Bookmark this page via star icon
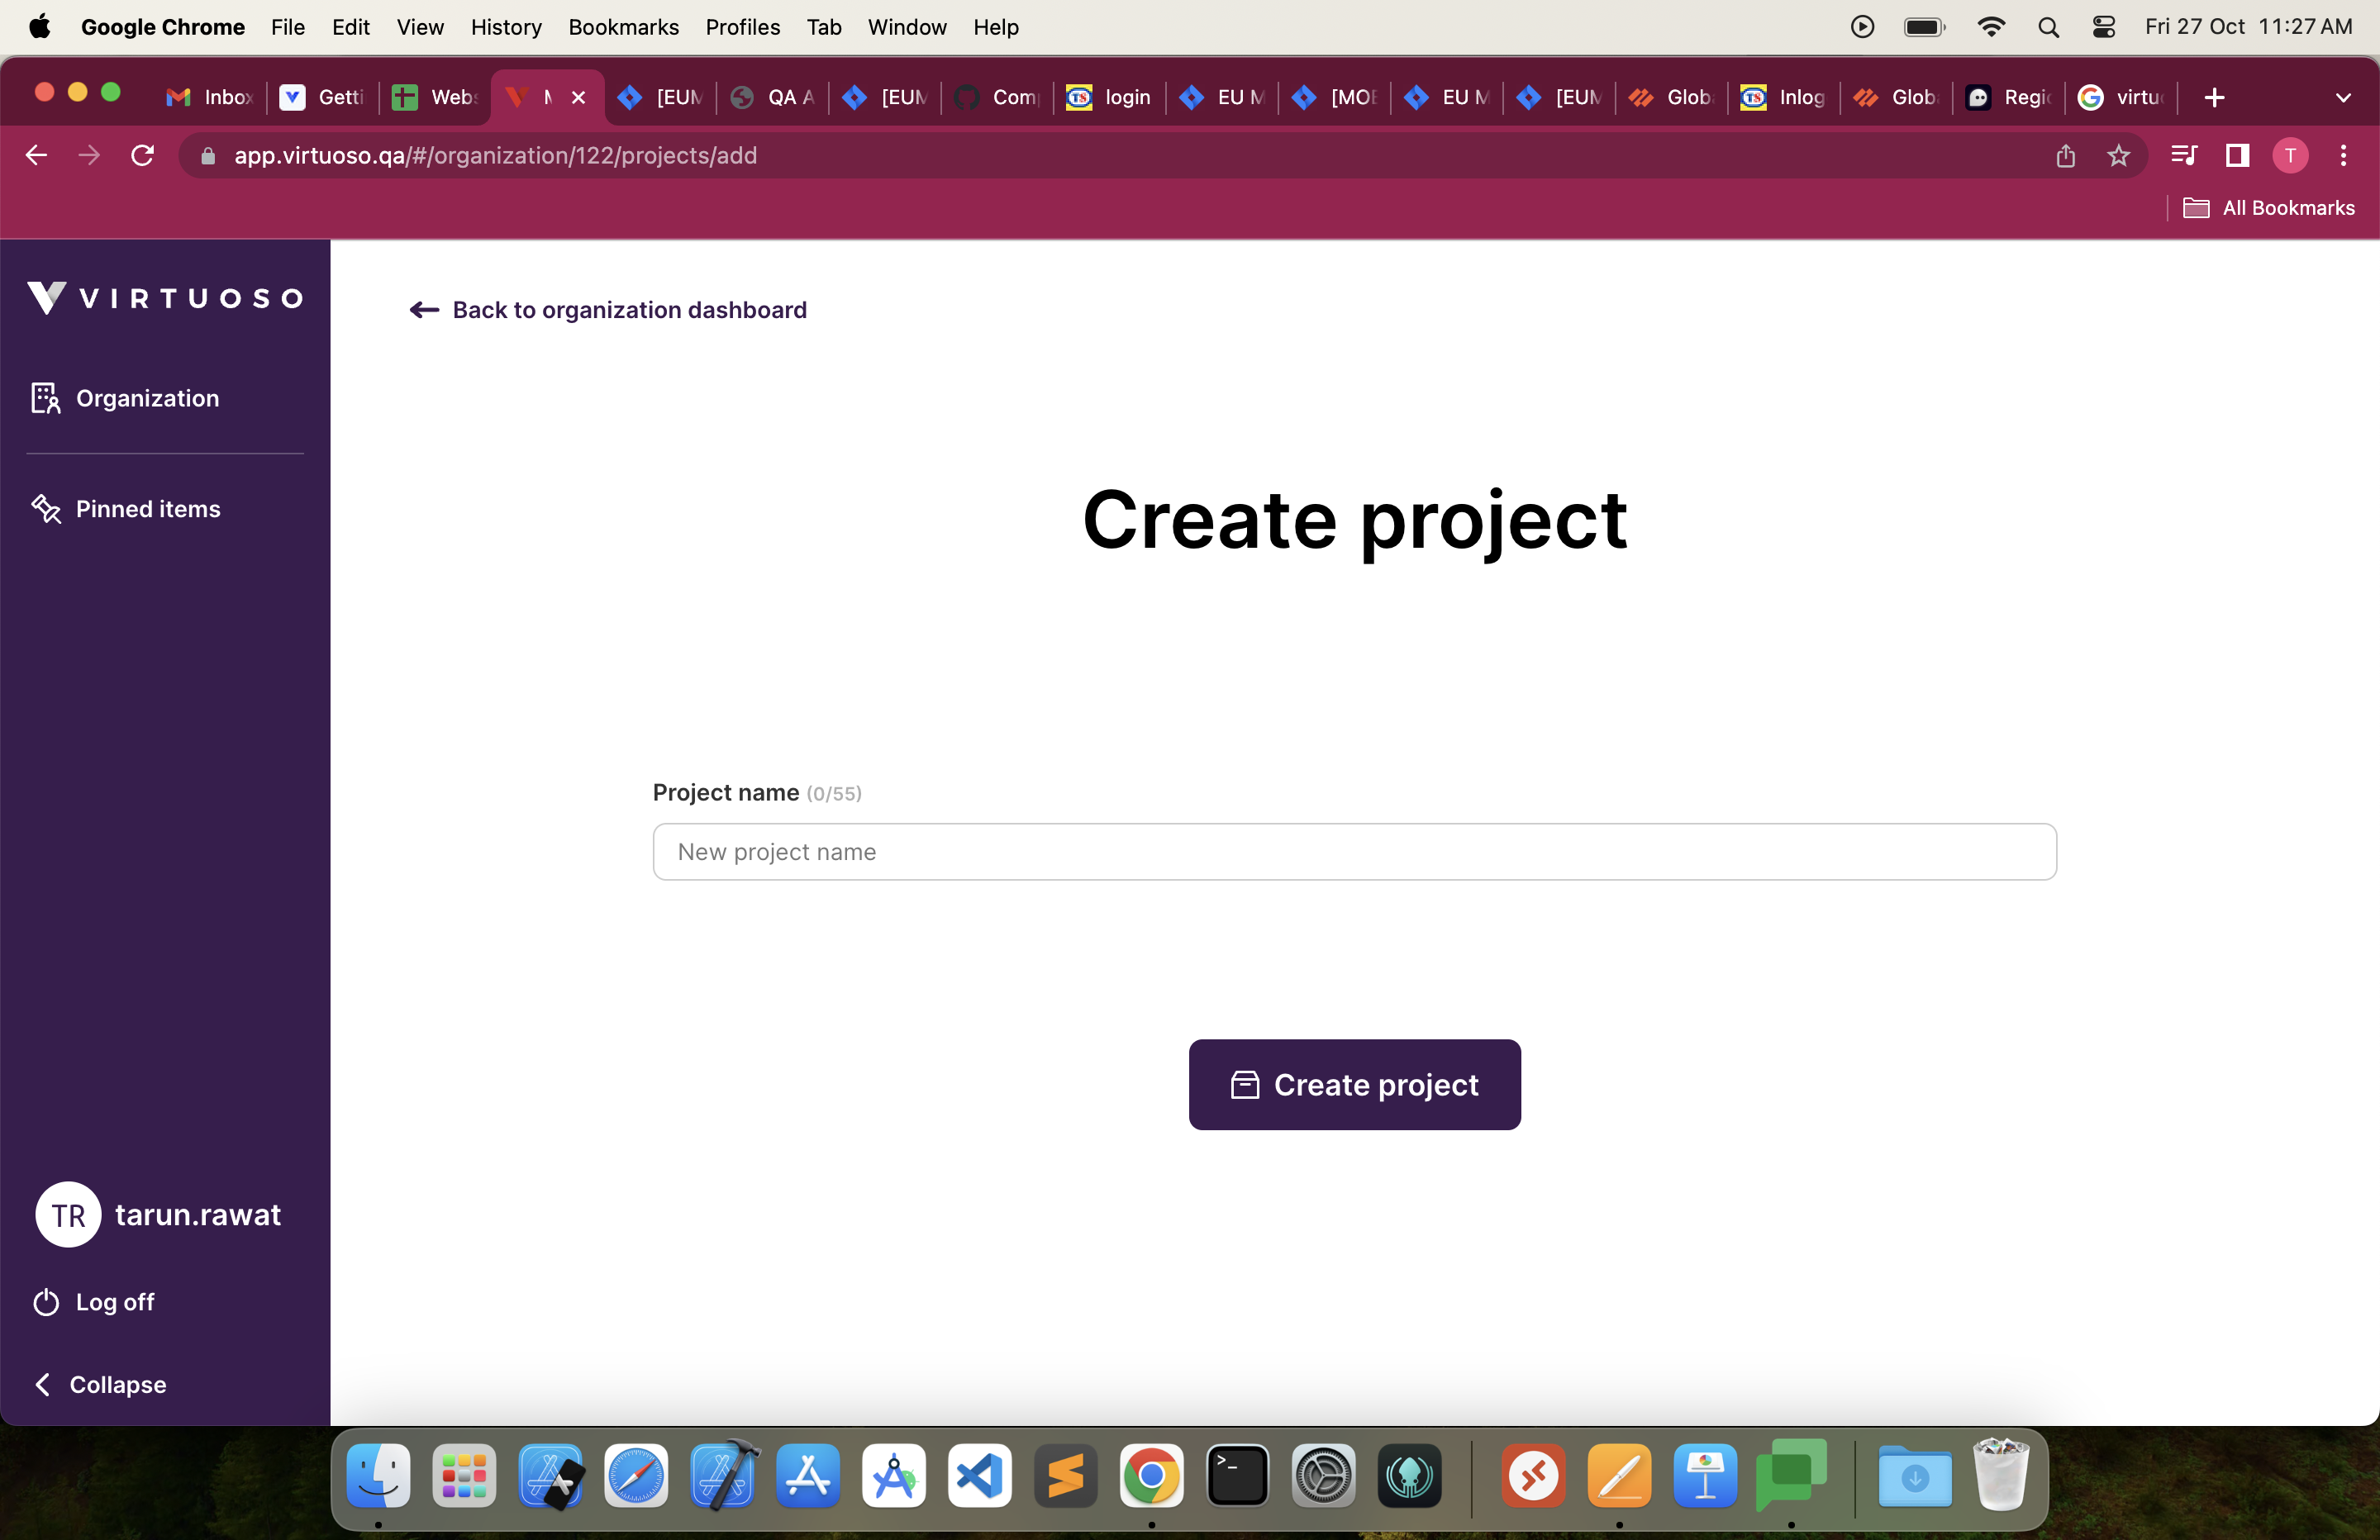 click(2119, 155)
